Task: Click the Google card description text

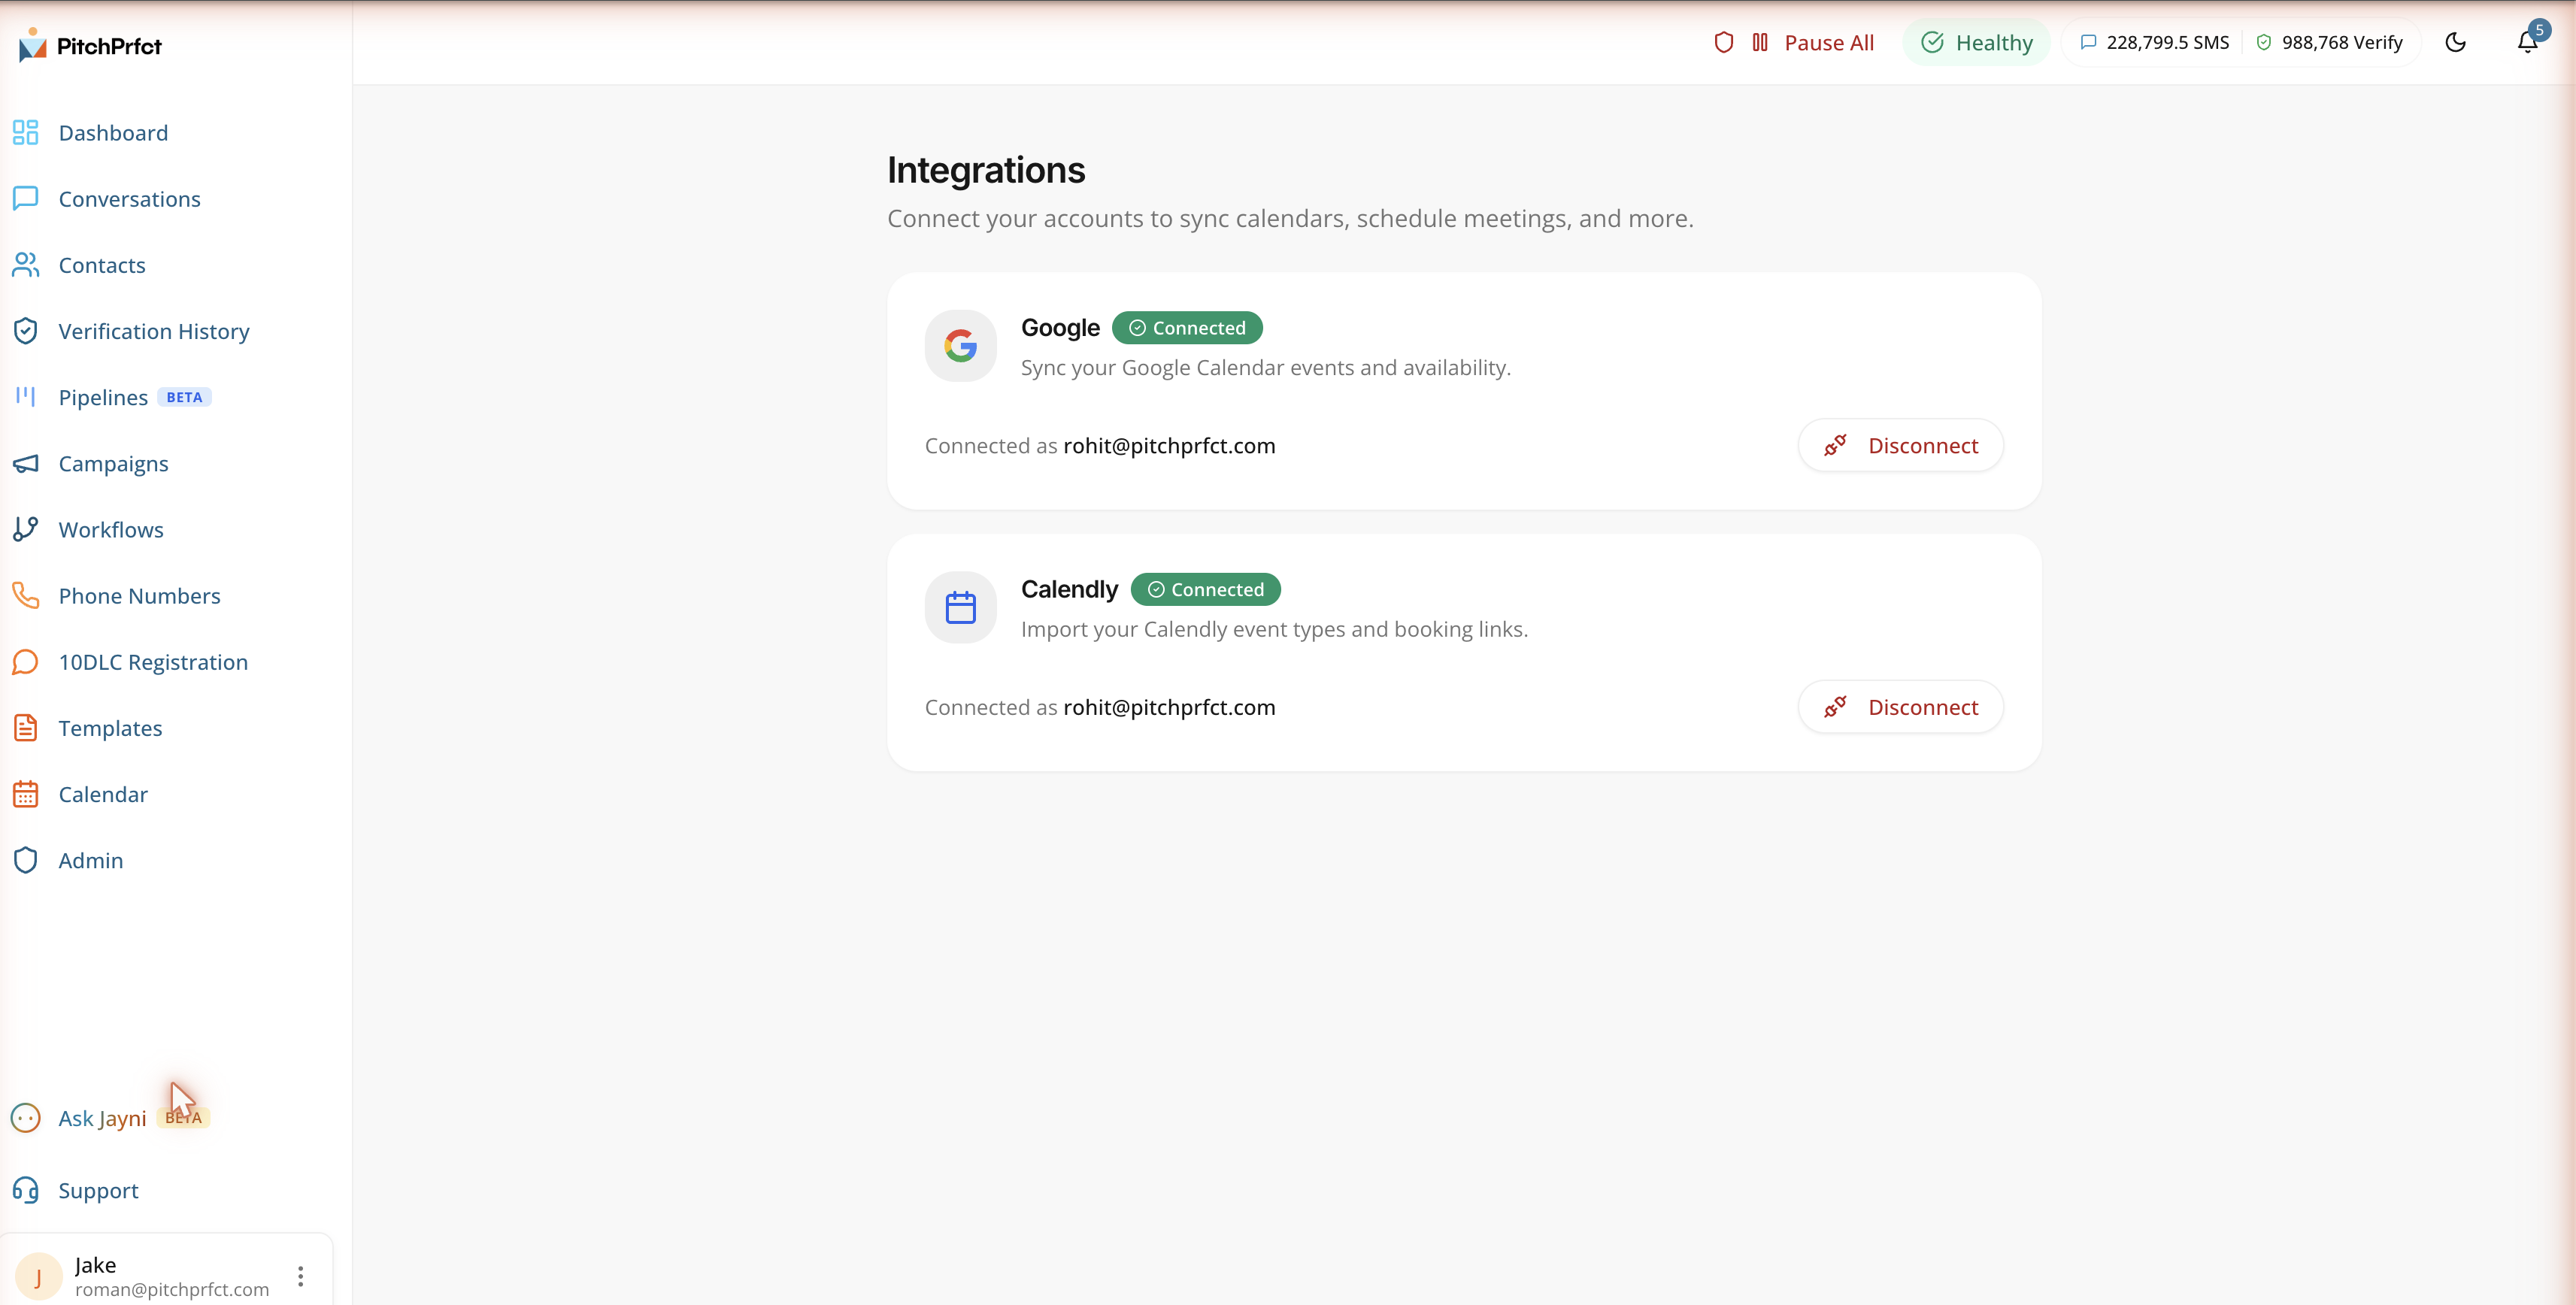Action: click(1265, 367)
